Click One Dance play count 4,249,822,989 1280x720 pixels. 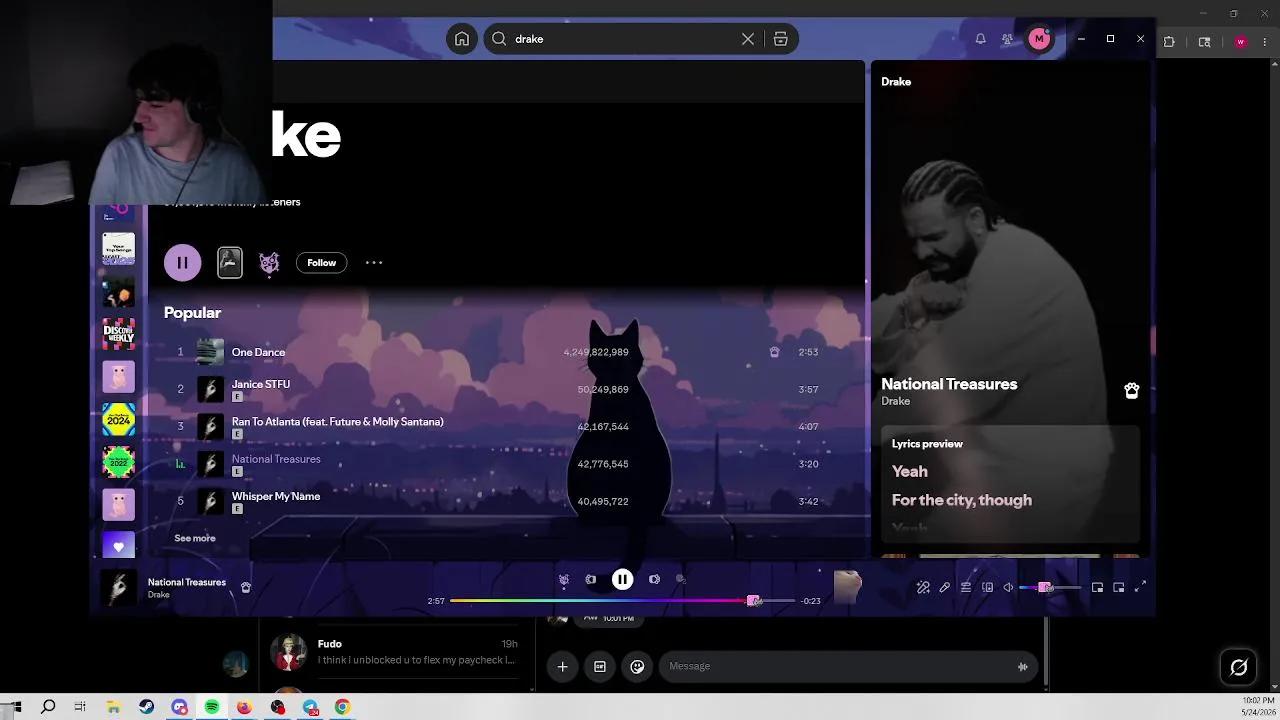tap(596, 352)
